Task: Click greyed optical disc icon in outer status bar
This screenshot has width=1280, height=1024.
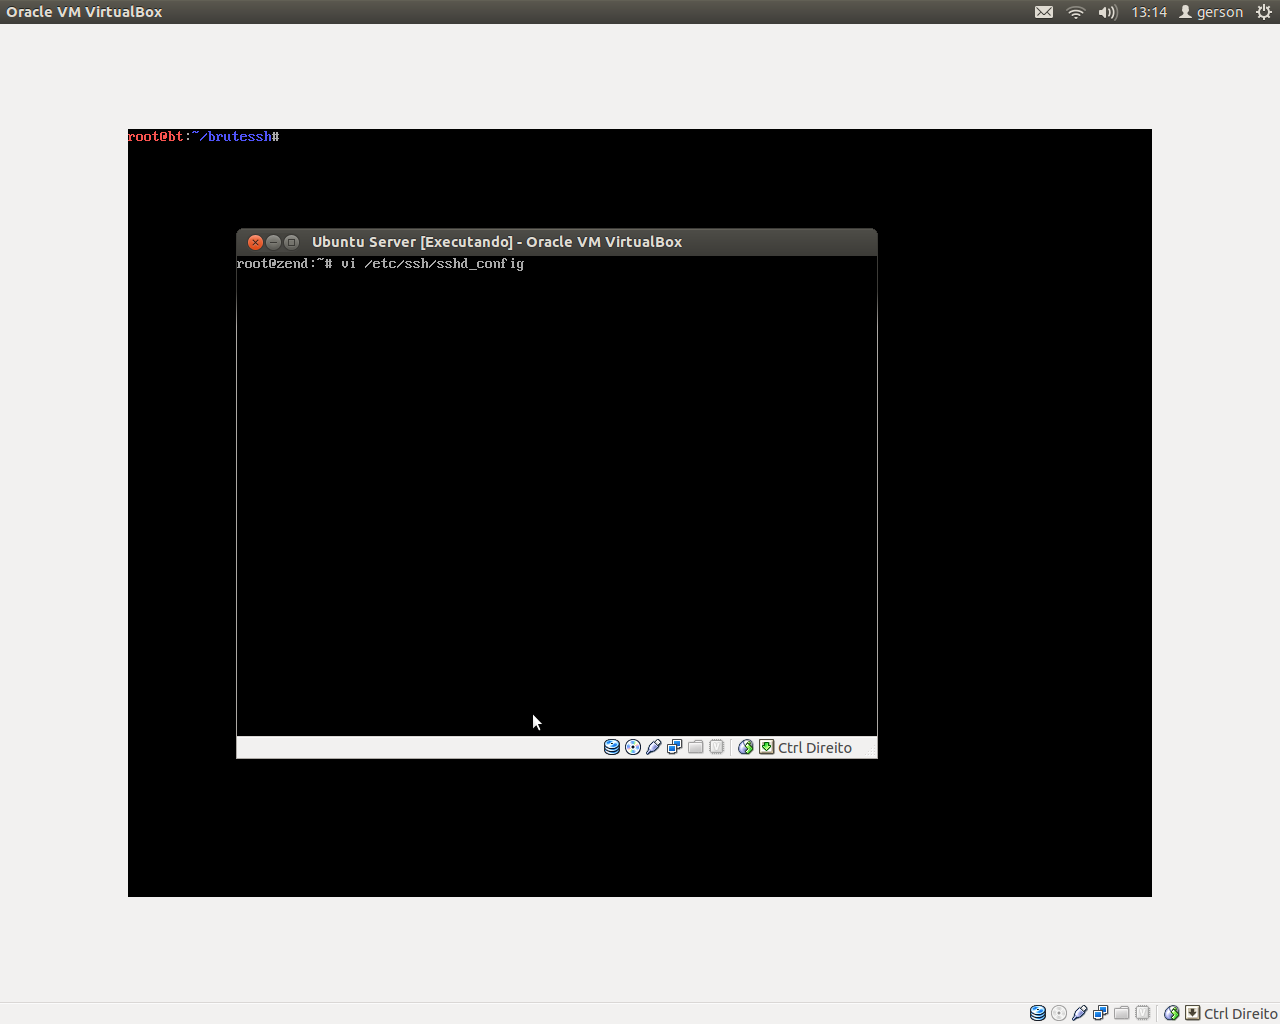Action: 1059,1013
